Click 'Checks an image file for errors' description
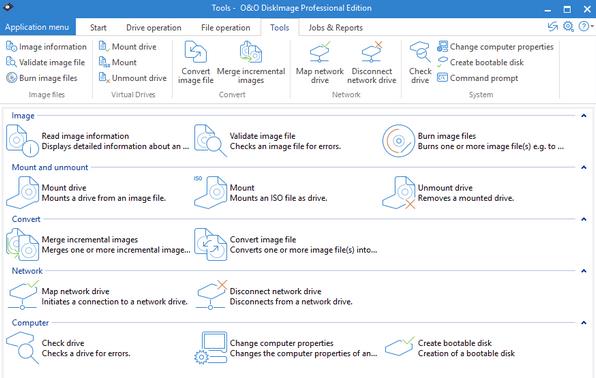596x378 pixels. pyautogui.click(x=285, y=146)
